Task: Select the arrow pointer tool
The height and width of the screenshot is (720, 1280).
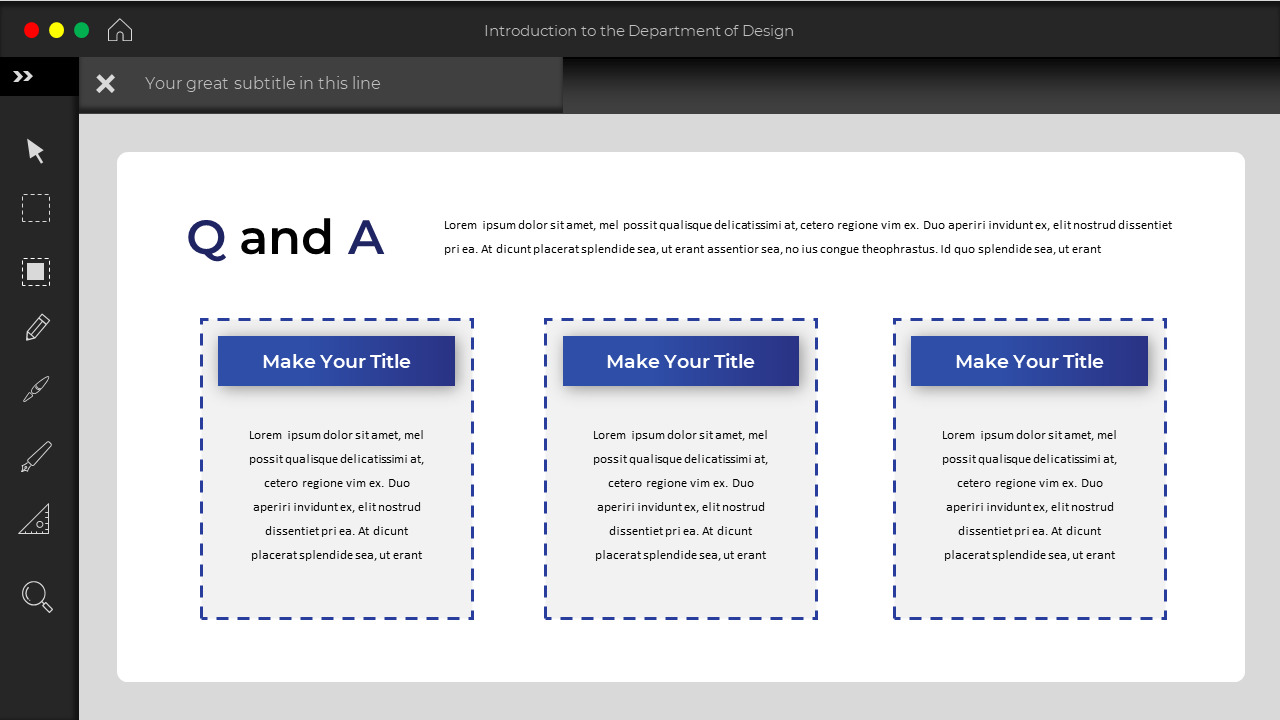Action: point(35,150)
